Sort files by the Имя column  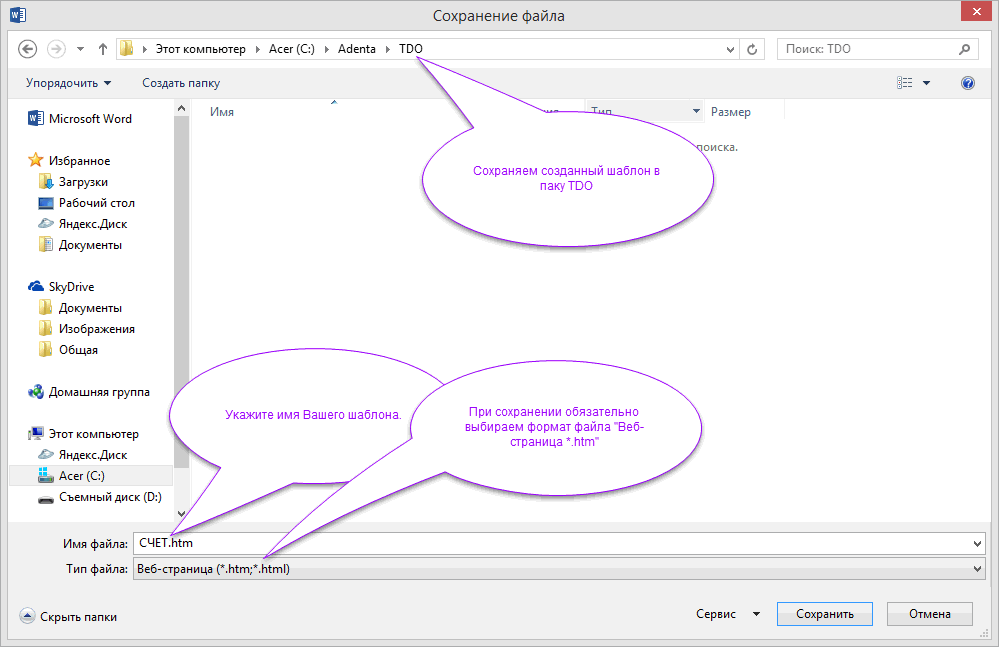[x=222, y=112]
